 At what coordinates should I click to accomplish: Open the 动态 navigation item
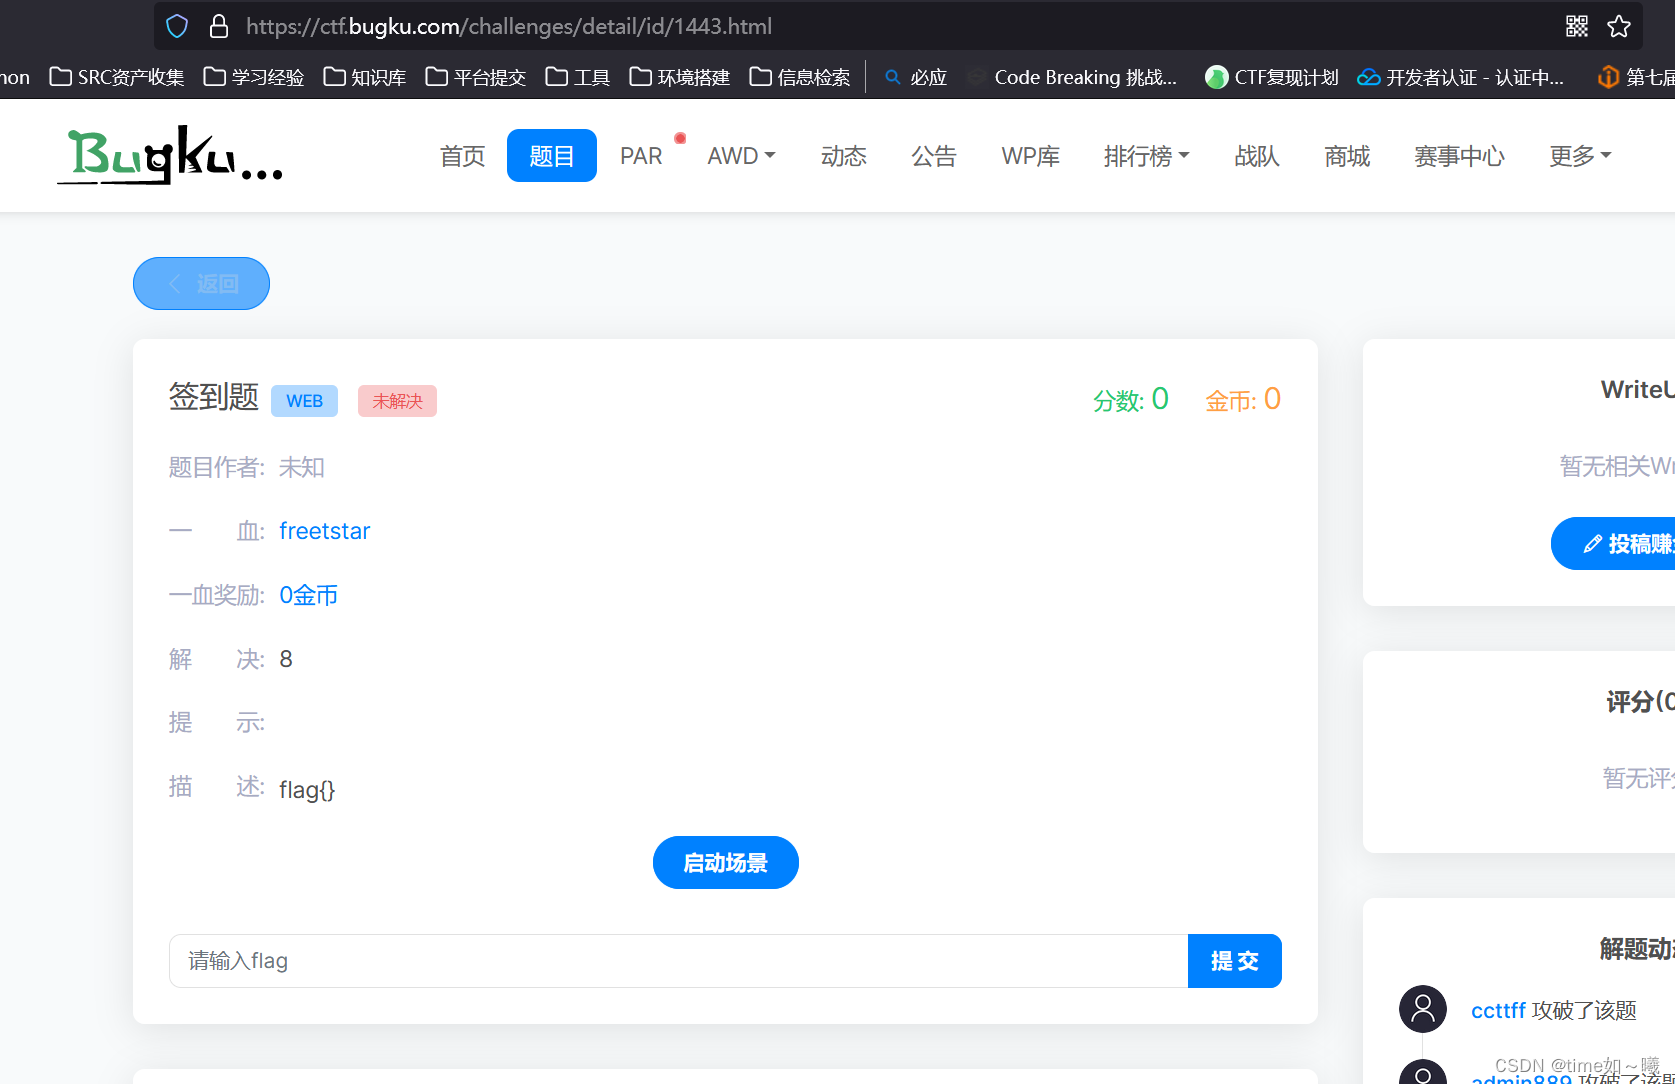coord(844,156)
